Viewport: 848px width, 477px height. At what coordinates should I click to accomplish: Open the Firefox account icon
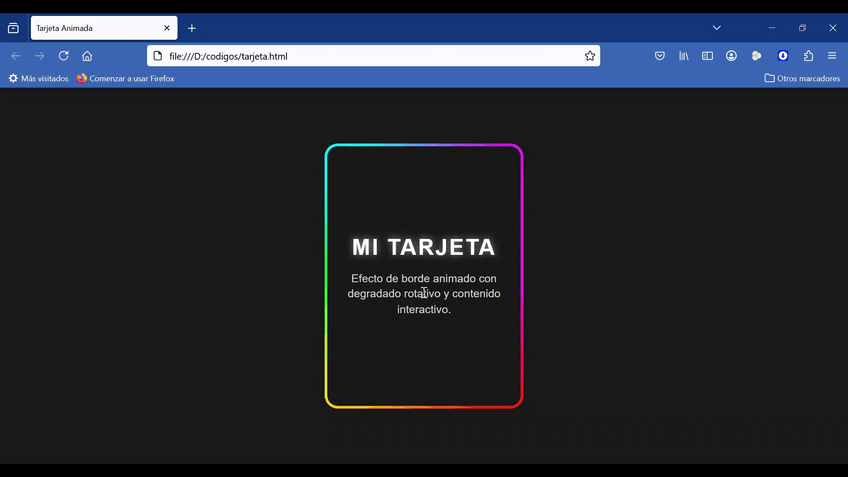[732, 56]
